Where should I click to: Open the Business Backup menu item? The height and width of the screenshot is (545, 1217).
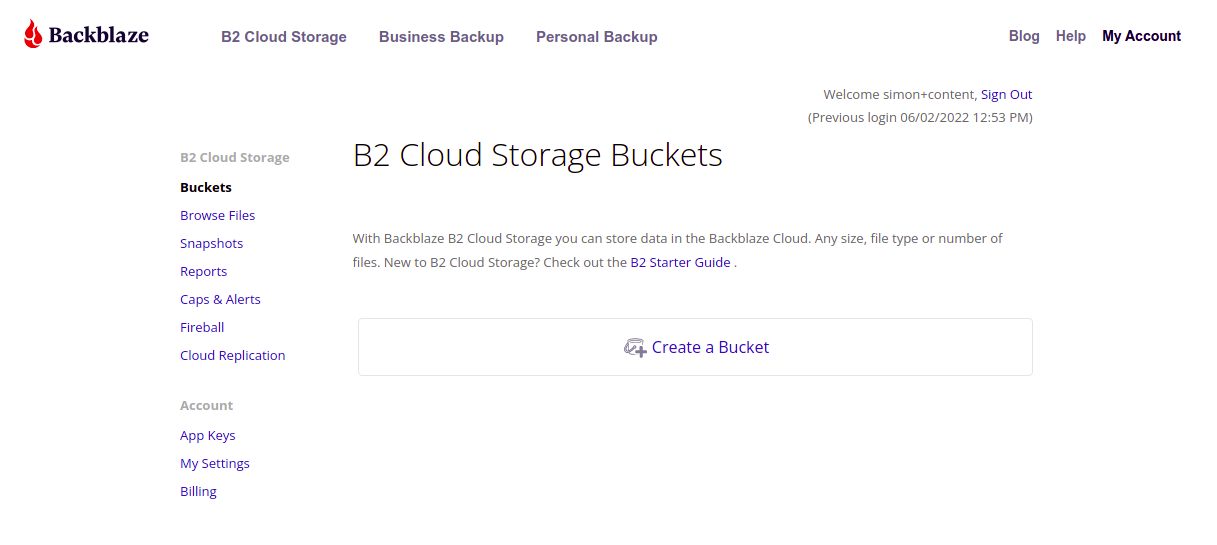[441, 37]
